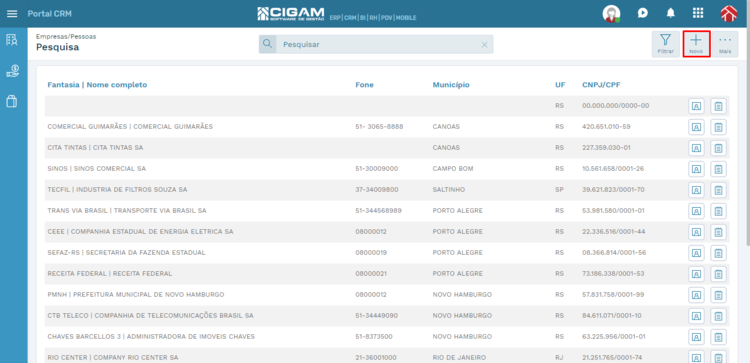Click the Portal CRM title
Viewport: 750px width, 363px height.
point(50,14)
